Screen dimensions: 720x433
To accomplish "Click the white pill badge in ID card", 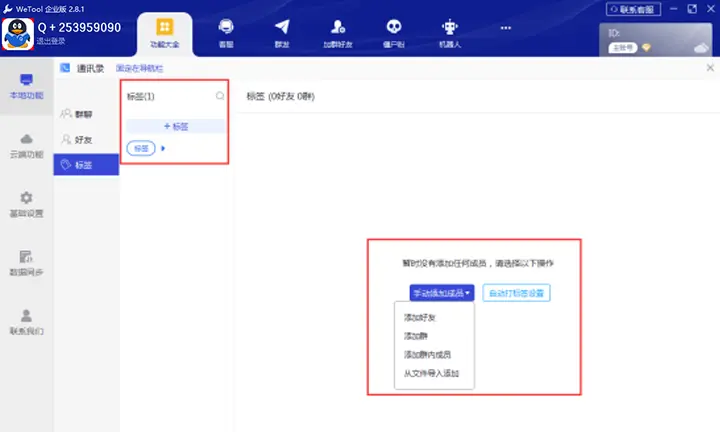I will (623, 47).
